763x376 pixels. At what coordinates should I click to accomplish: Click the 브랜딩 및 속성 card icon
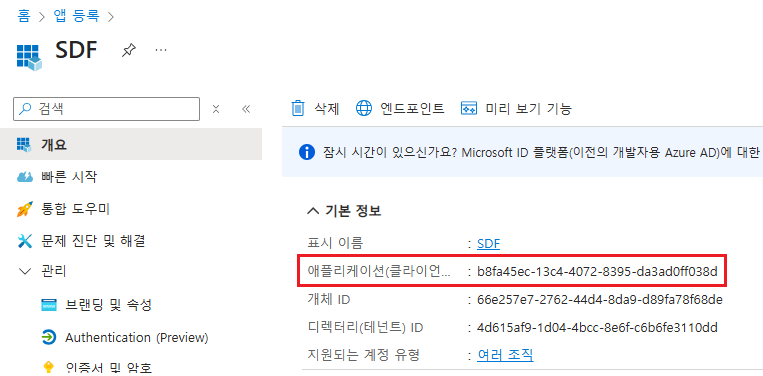(49, 305)
